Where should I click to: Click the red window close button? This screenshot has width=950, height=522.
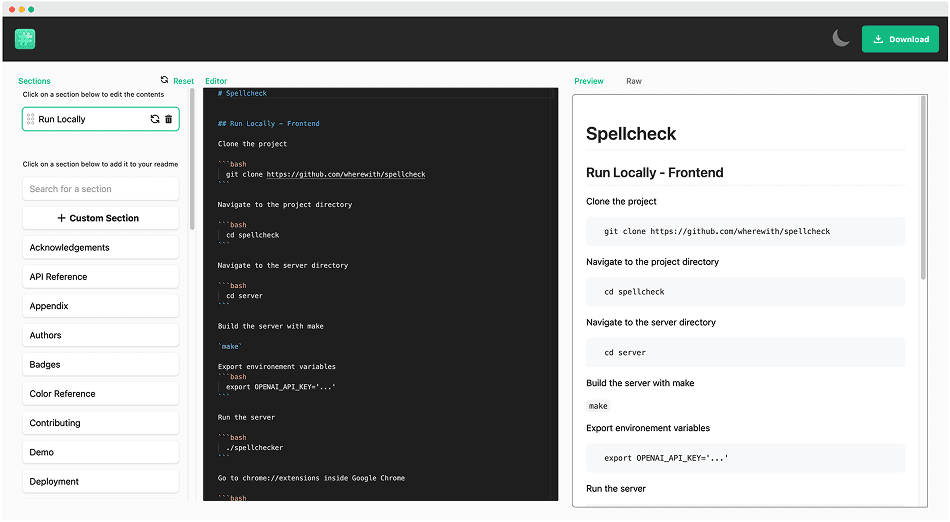coord(12,9)
